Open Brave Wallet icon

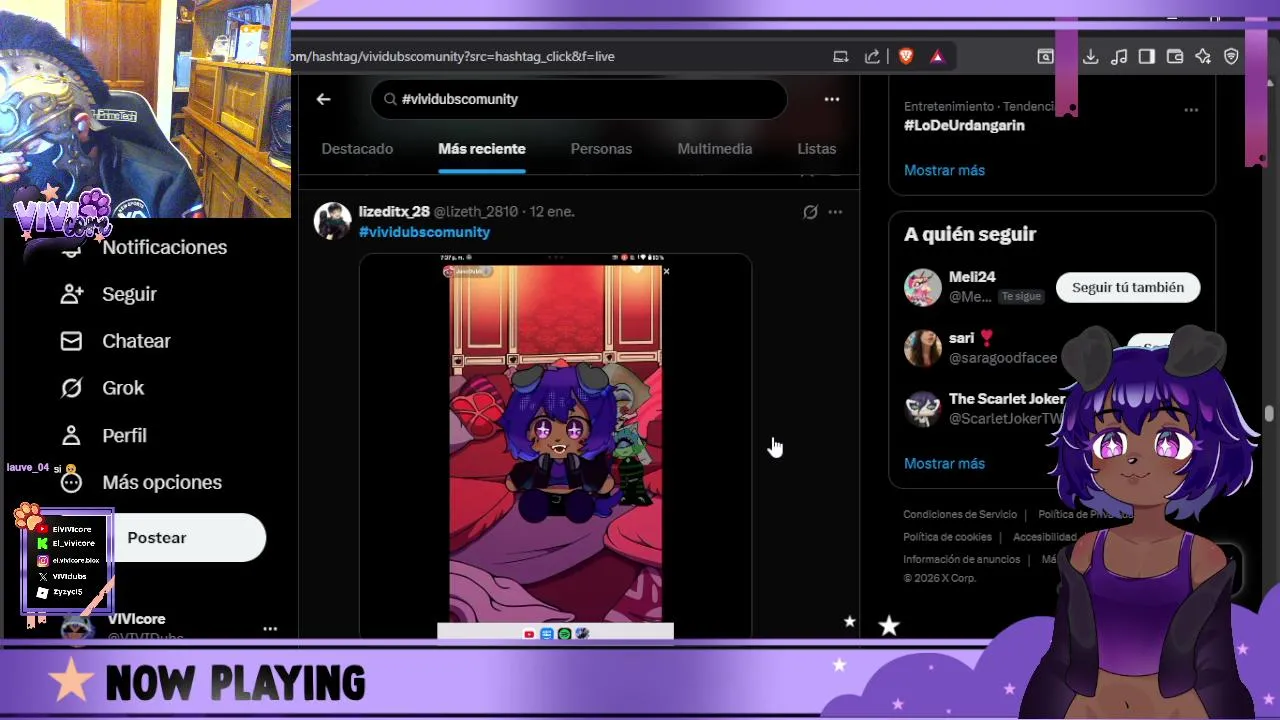point(1175,57)
